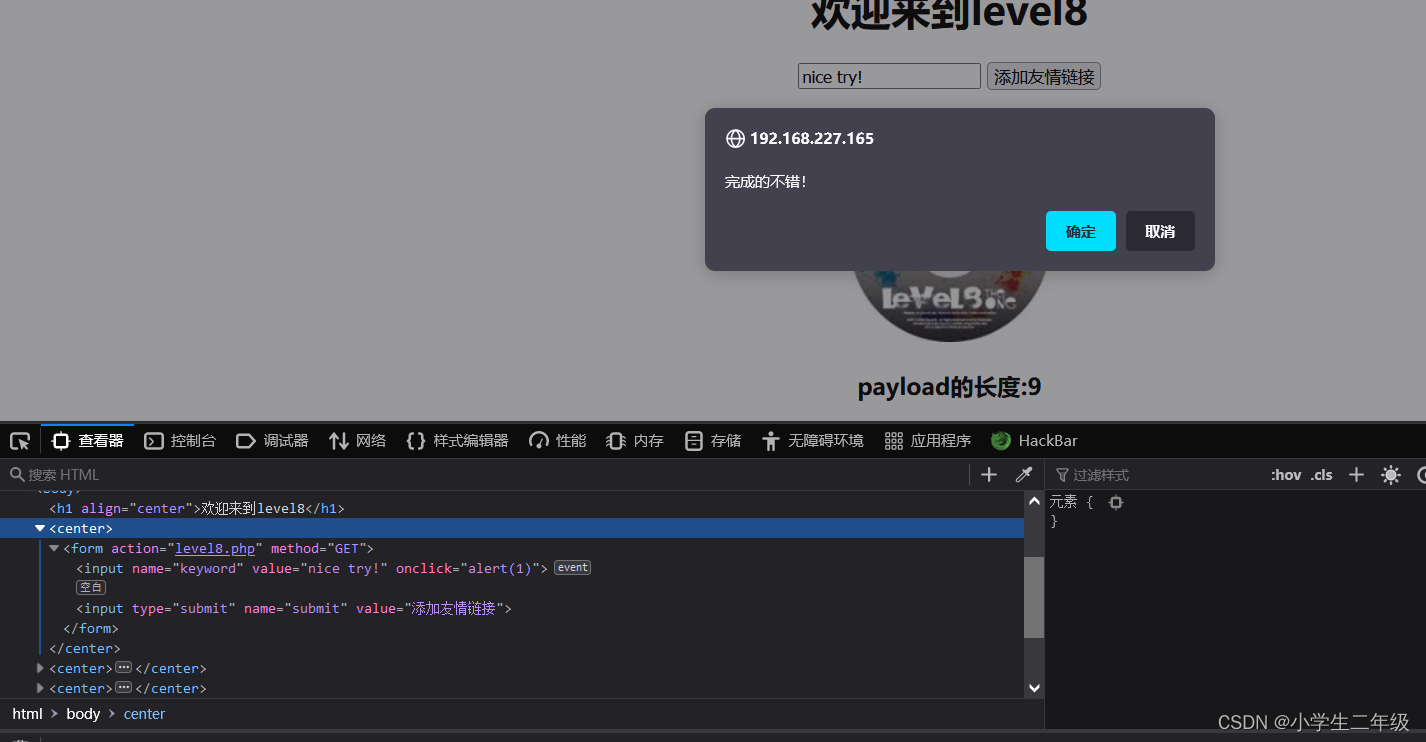
Task: Click the event badge on keyword input
Action: pyautogui.click(x=573, y=568)
